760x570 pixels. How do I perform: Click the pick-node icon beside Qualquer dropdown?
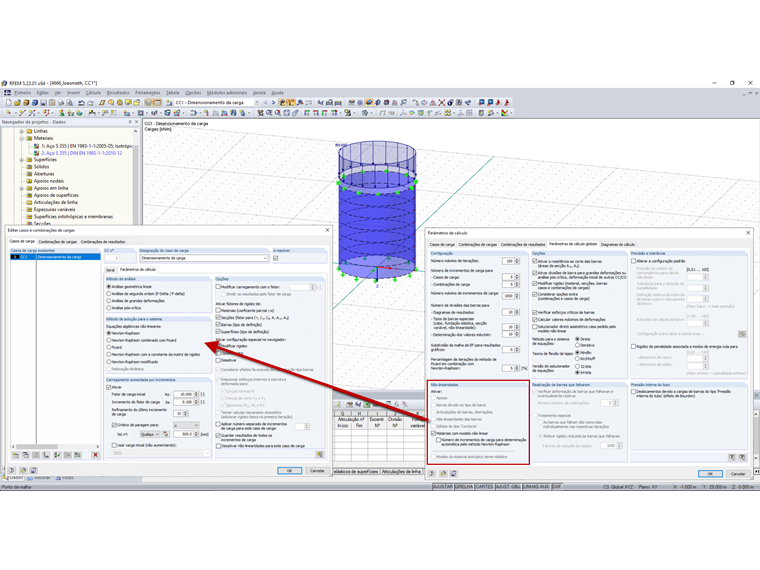[166, 434]
